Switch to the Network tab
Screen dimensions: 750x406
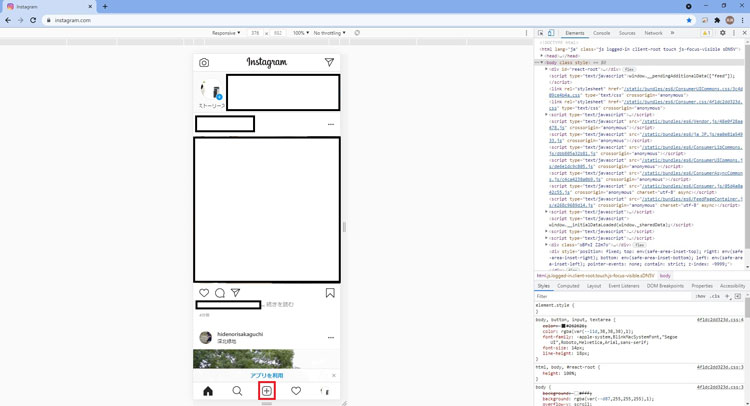coord(653,33)
